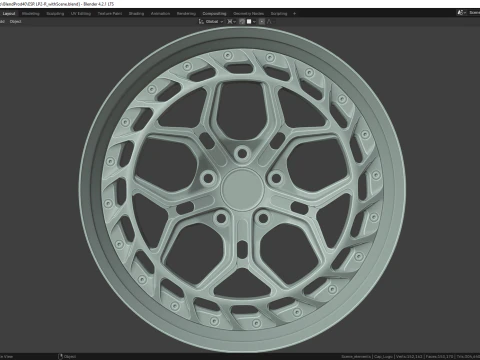The height and width of the screenshot is (360, 480).
Task: Switch to Geometry Nodes workspace
Action: 248,14
